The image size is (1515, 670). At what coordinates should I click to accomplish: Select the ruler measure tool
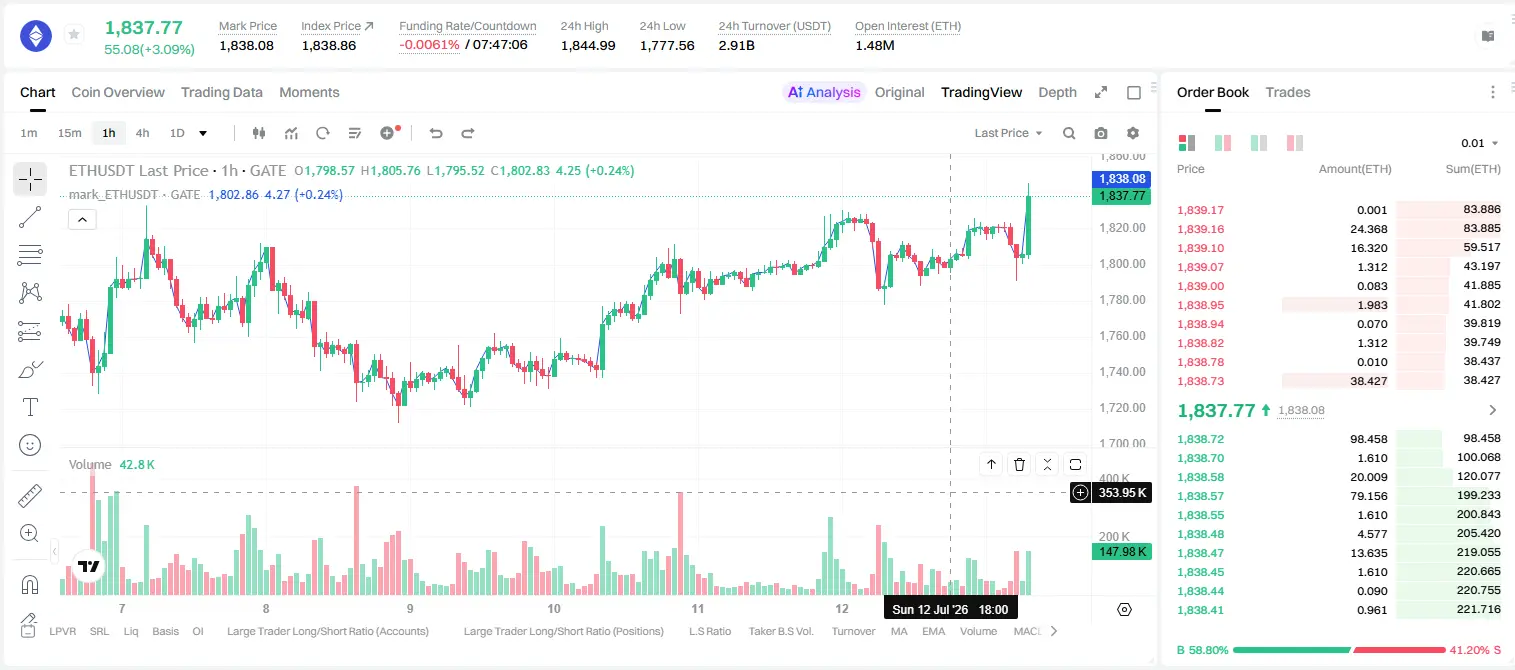[x=30, y=496]
